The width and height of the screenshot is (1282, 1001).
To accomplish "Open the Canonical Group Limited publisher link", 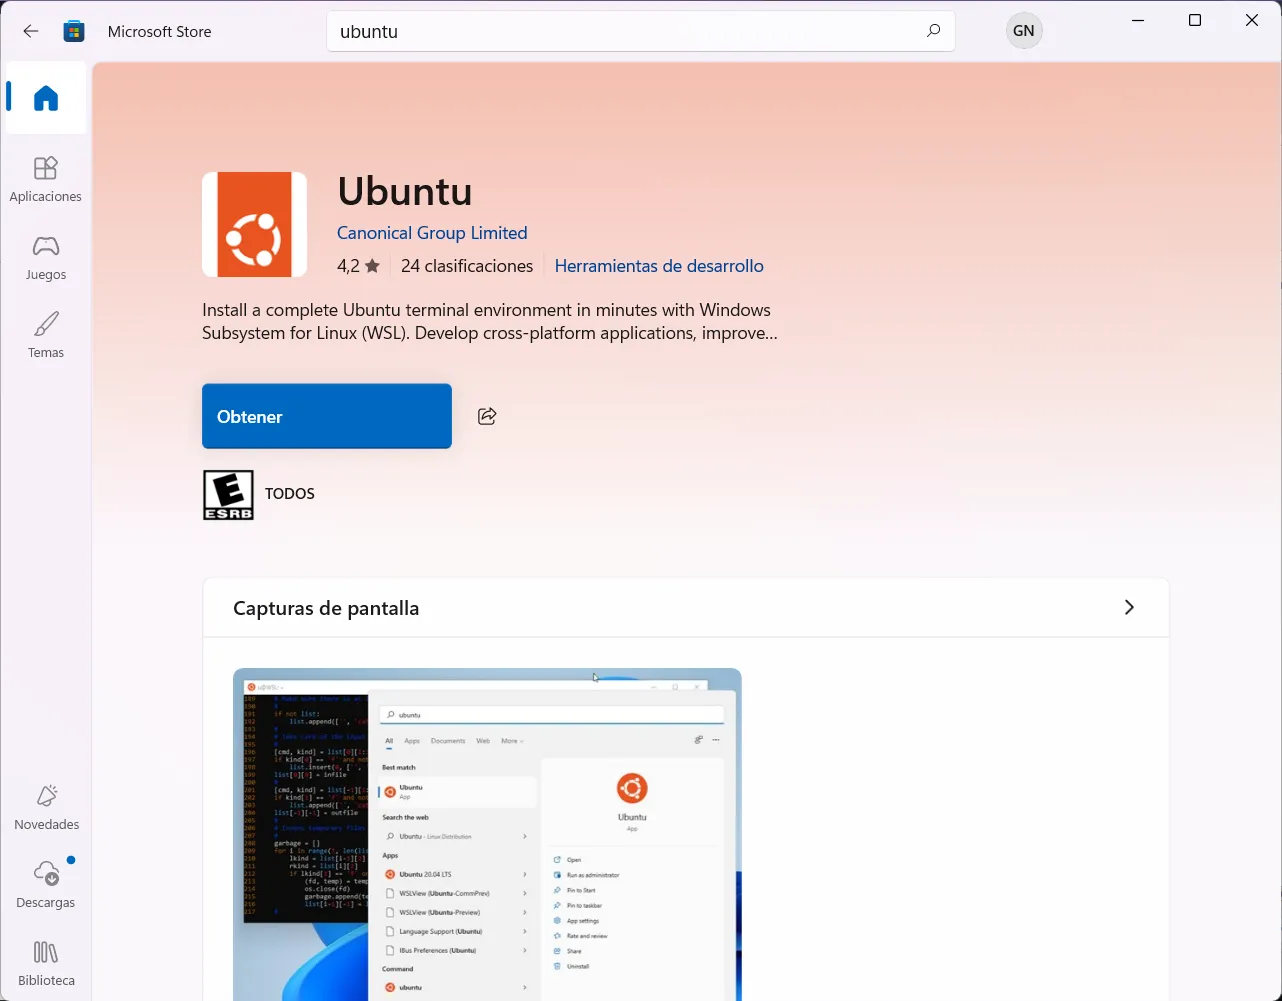I will click(432, 233).
